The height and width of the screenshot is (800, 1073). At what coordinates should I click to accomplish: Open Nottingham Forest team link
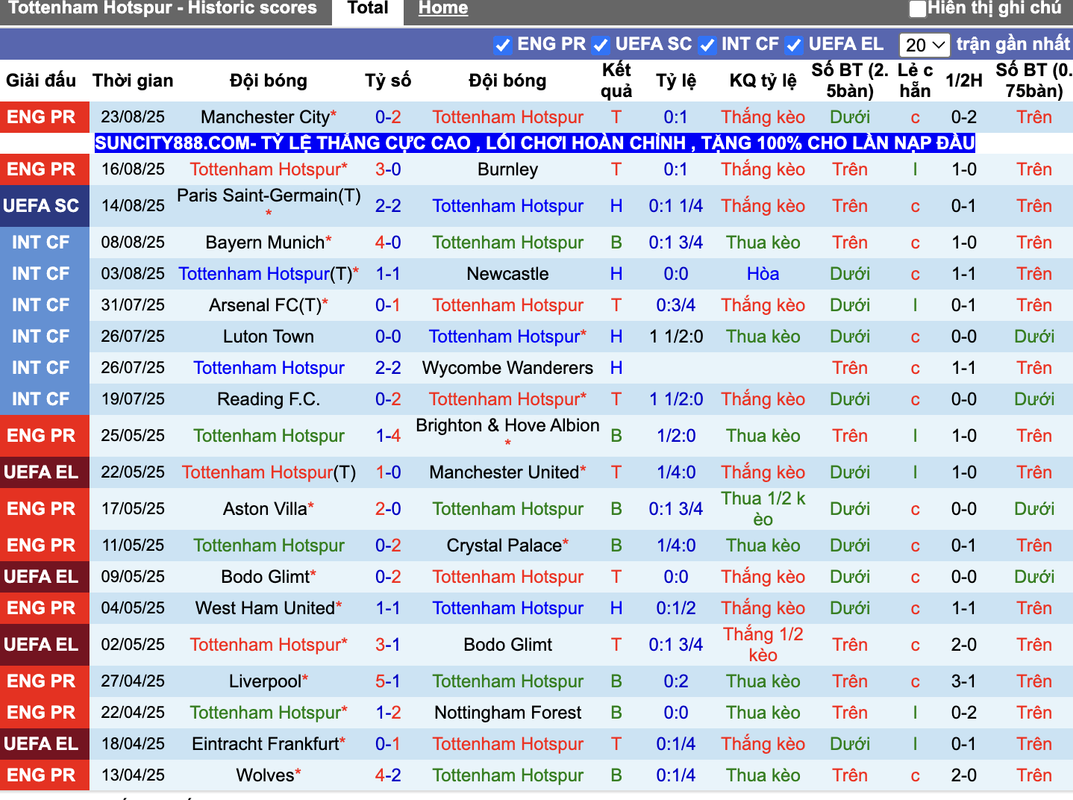pos(508,713)
